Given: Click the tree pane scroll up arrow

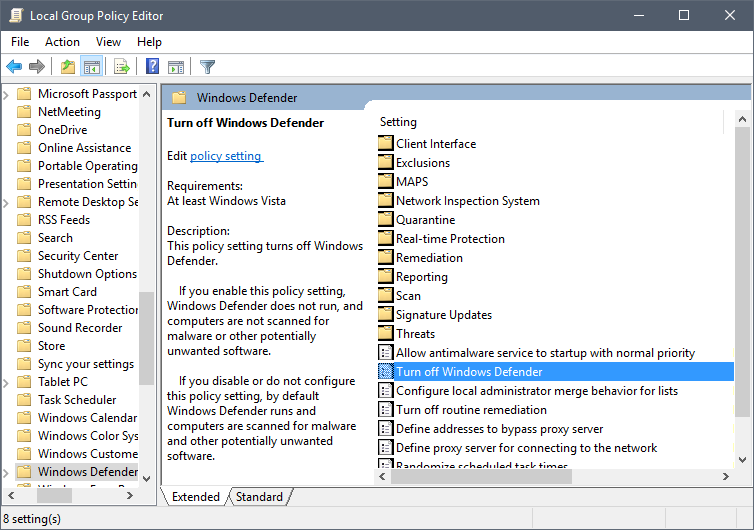Looking at the screenshot, I should pos(147,94).
